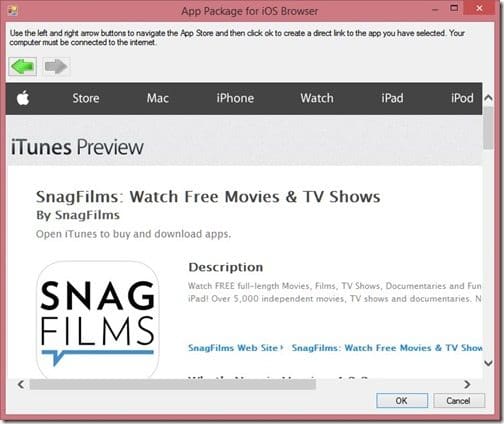
Task: Go to the Watch section
Action: coord(317,98)
